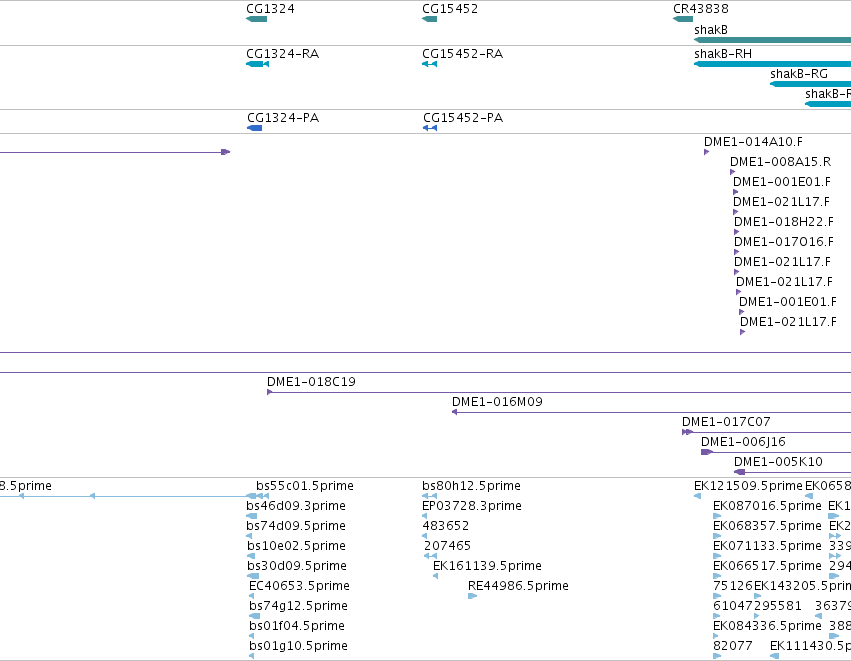Select transcript label CG1324-RA
This screenshot has width=851, height=661.
[282, 54]
